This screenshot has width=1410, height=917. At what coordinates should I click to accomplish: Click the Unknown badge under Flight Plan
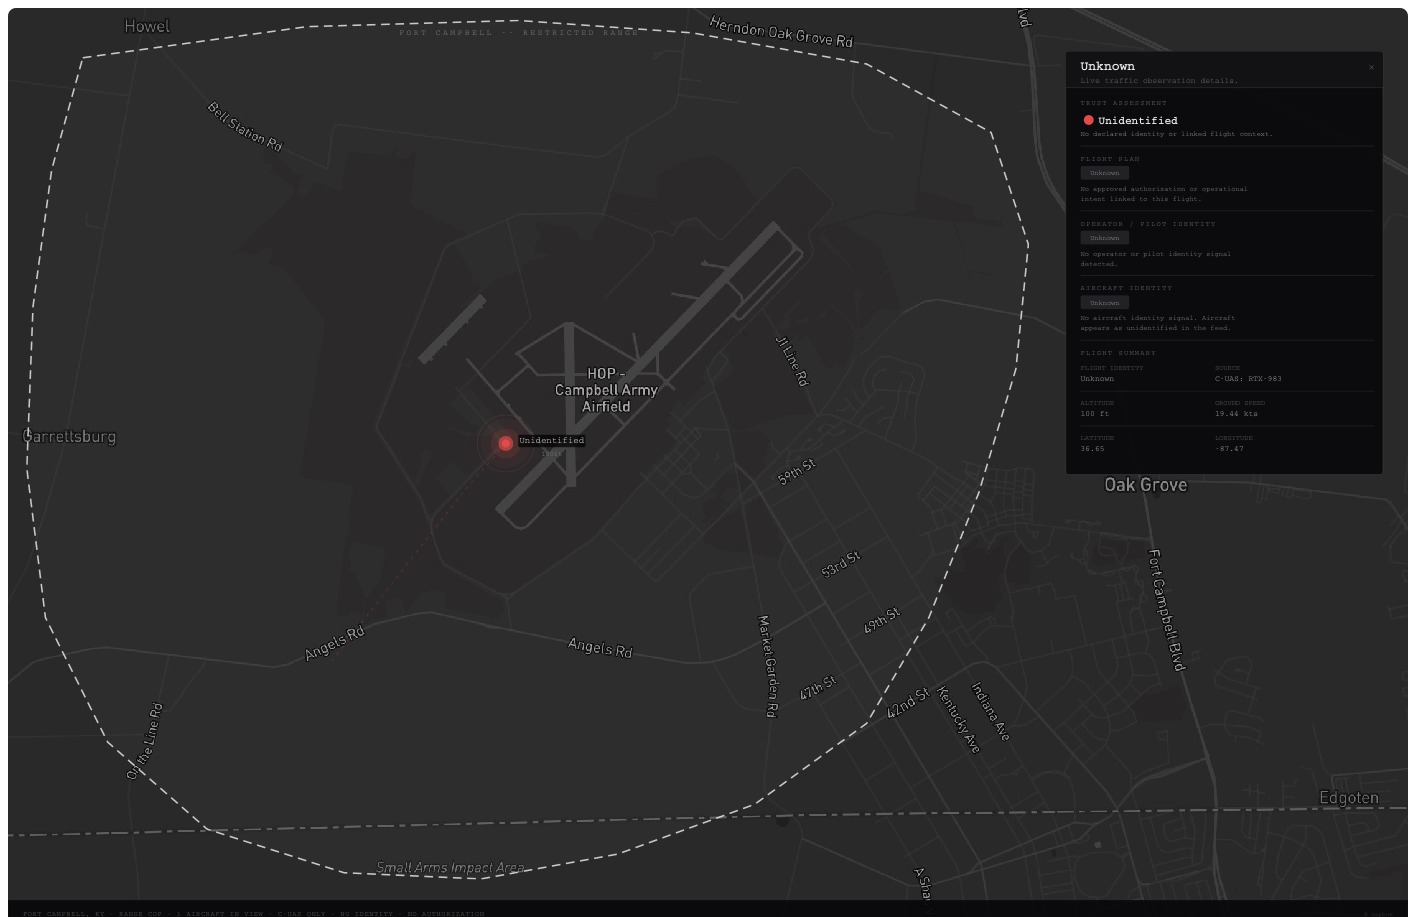click(x=1104, y=173)
